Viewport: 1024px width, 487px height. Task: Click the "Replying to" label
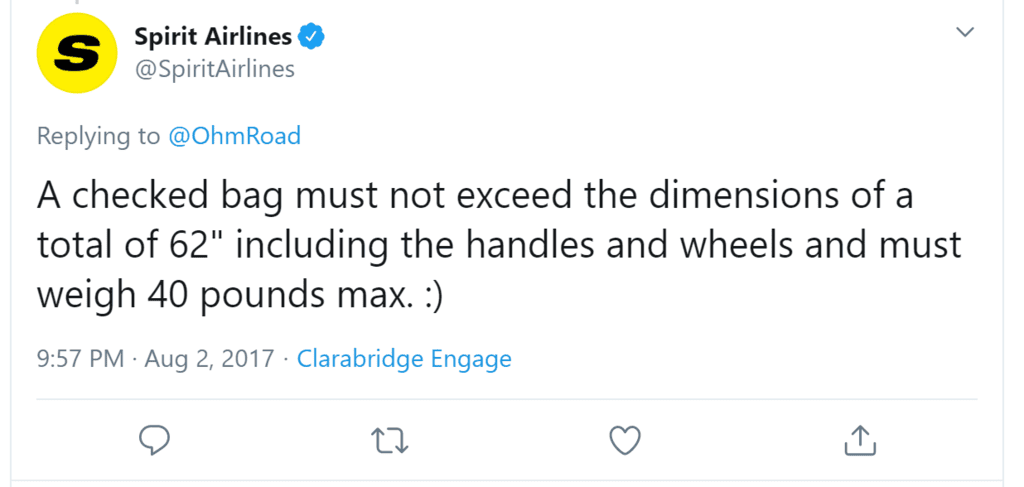[x=98, y=136]
